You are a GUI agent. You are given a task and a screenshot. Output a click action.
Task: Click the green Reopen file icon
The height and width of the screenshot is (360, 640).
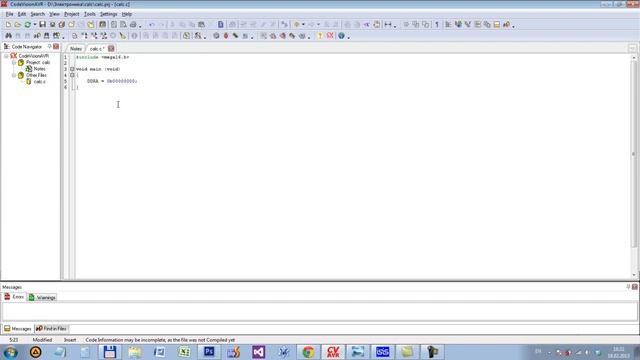click(28, 25)
